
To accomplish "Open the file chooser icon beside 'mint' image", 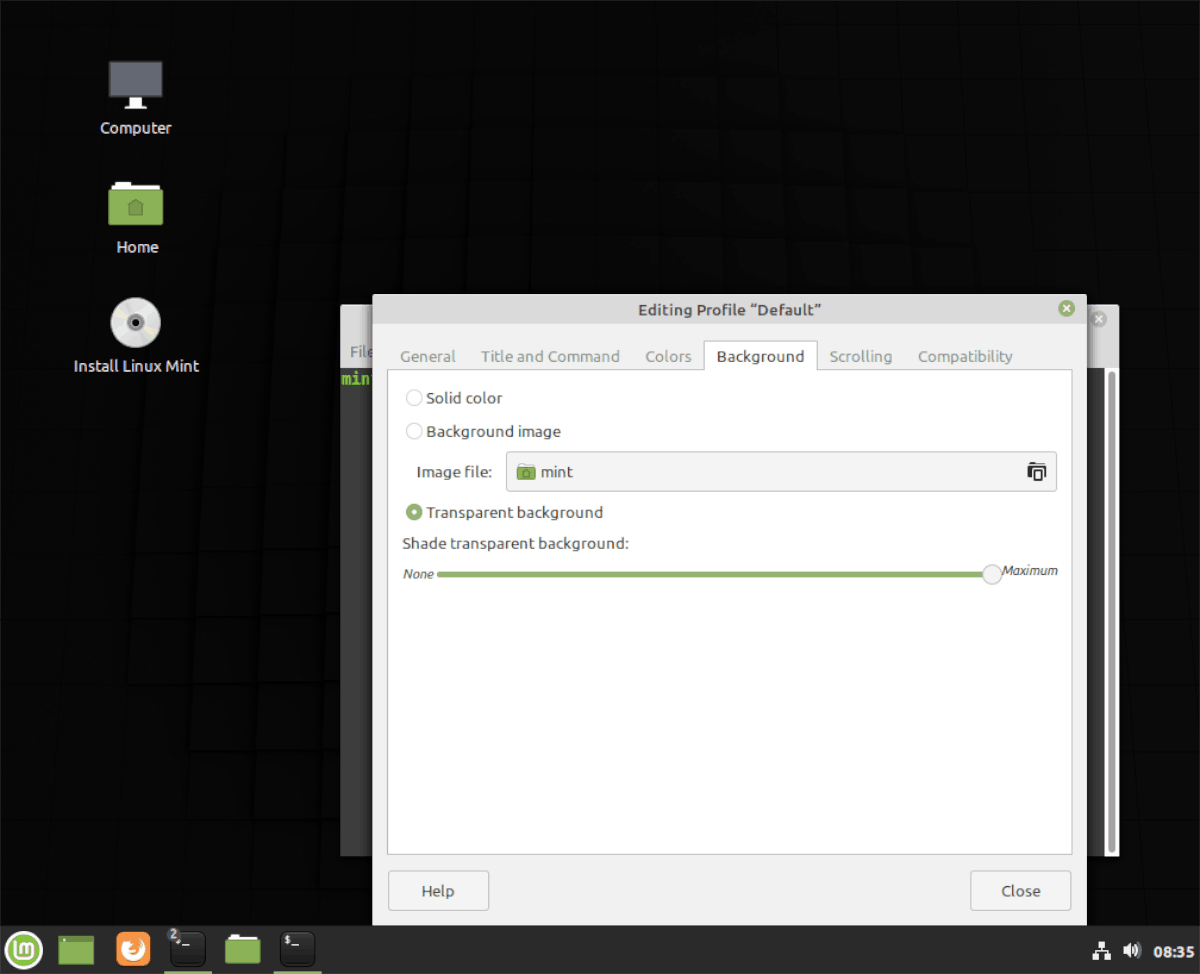I will pos(1036,471).
